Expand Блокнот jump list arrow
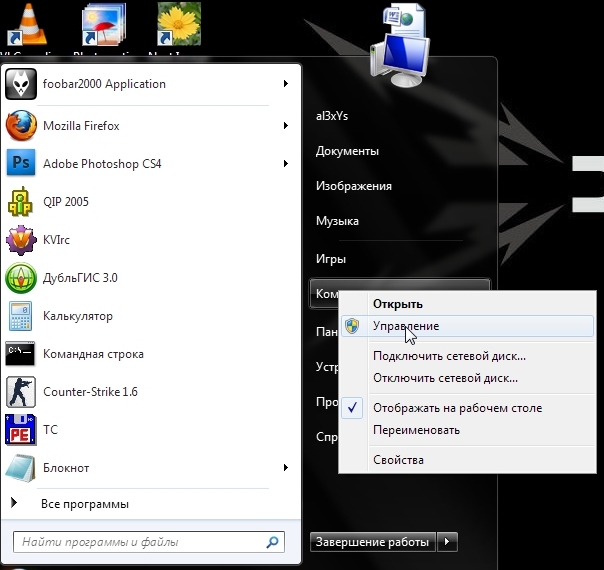The image size is (604, 570). tap(285, 468)
